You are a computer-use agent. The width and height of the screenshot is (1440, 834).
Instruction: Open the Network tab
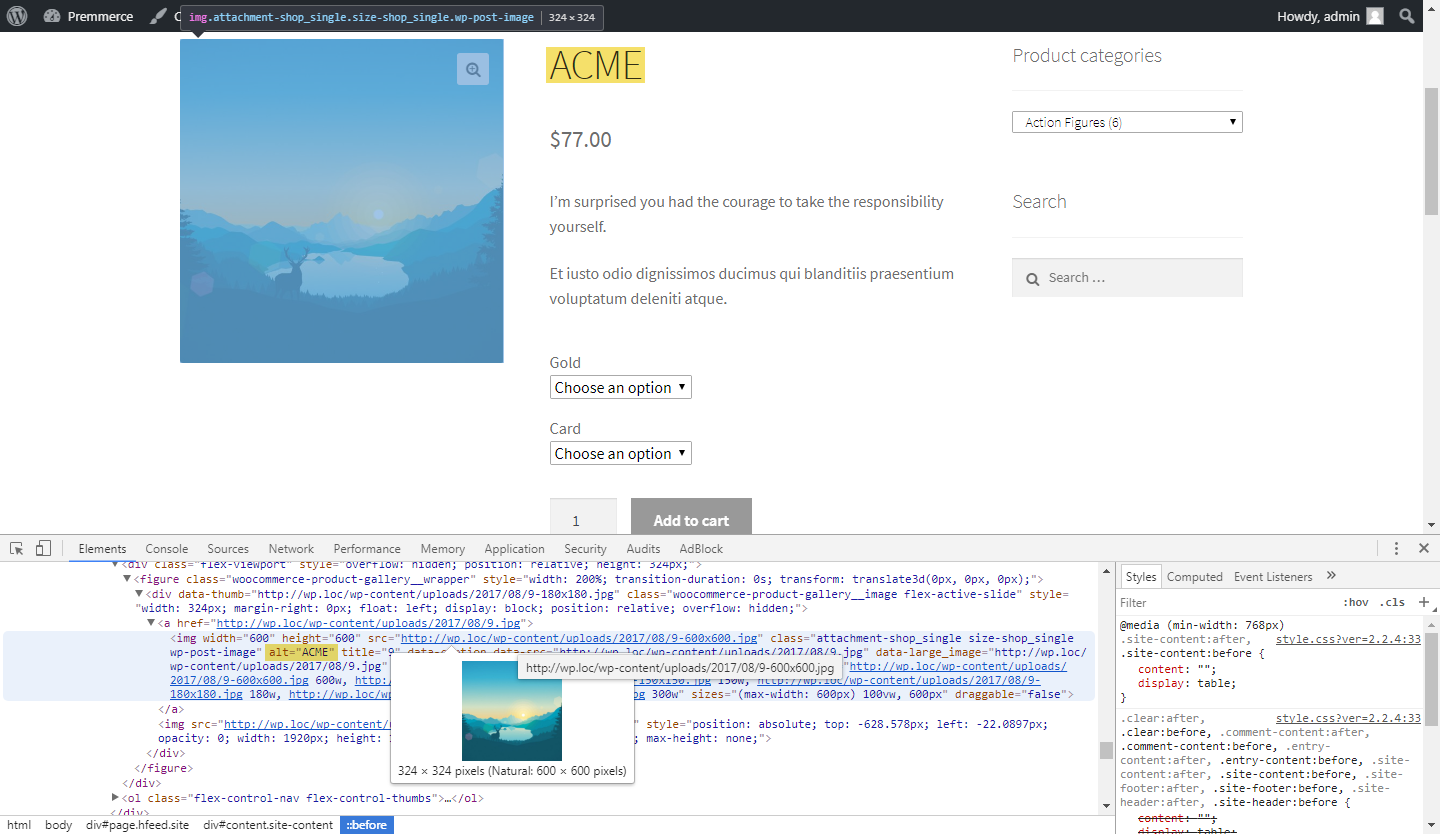(x=291, y=548)
